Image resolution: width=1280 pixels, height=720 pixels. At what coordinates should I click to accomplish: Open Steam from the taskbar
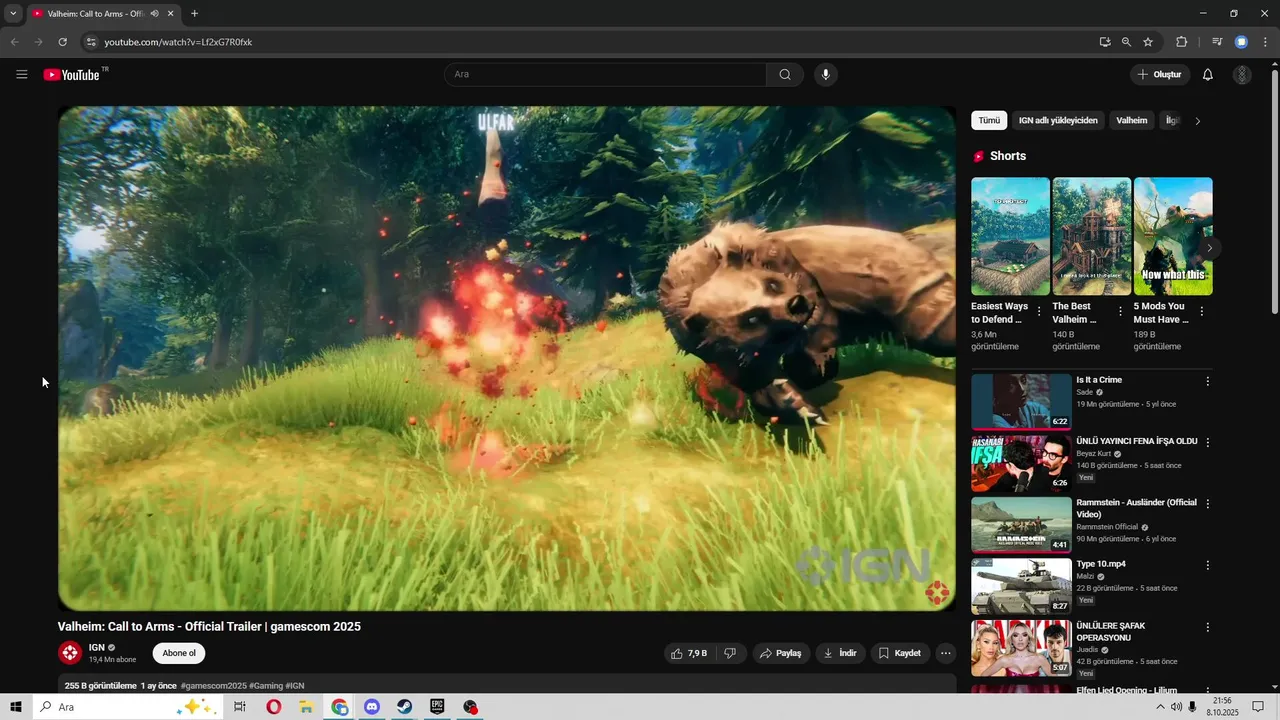point(404,707)
